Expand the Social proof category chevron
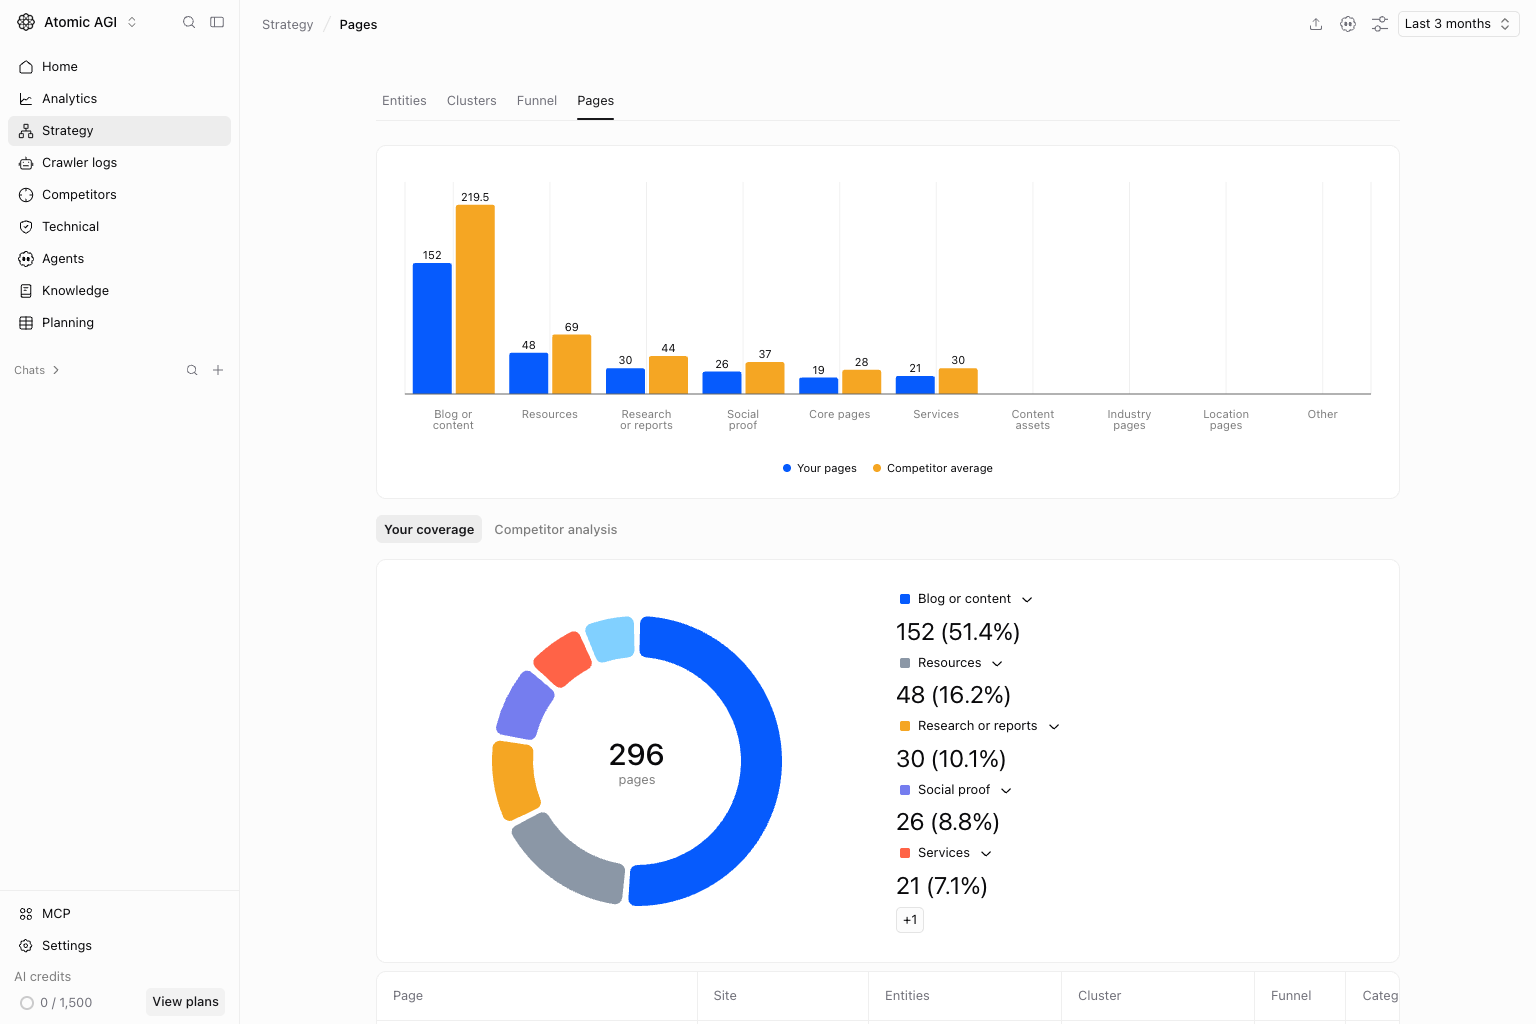Viewport: 1536px width, 1024px height. click(x=1006, y=790)
